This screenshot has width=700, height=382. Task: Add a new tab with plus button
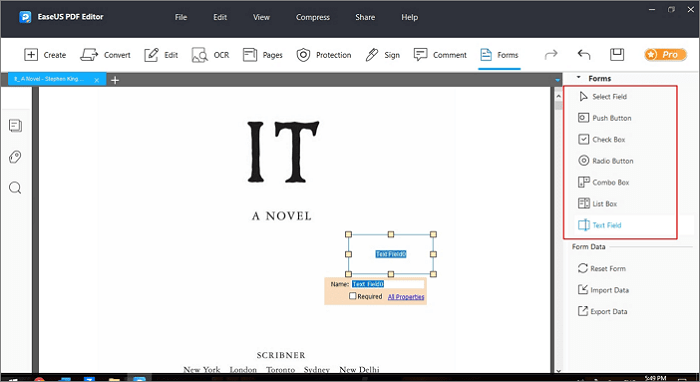[115, 80]
